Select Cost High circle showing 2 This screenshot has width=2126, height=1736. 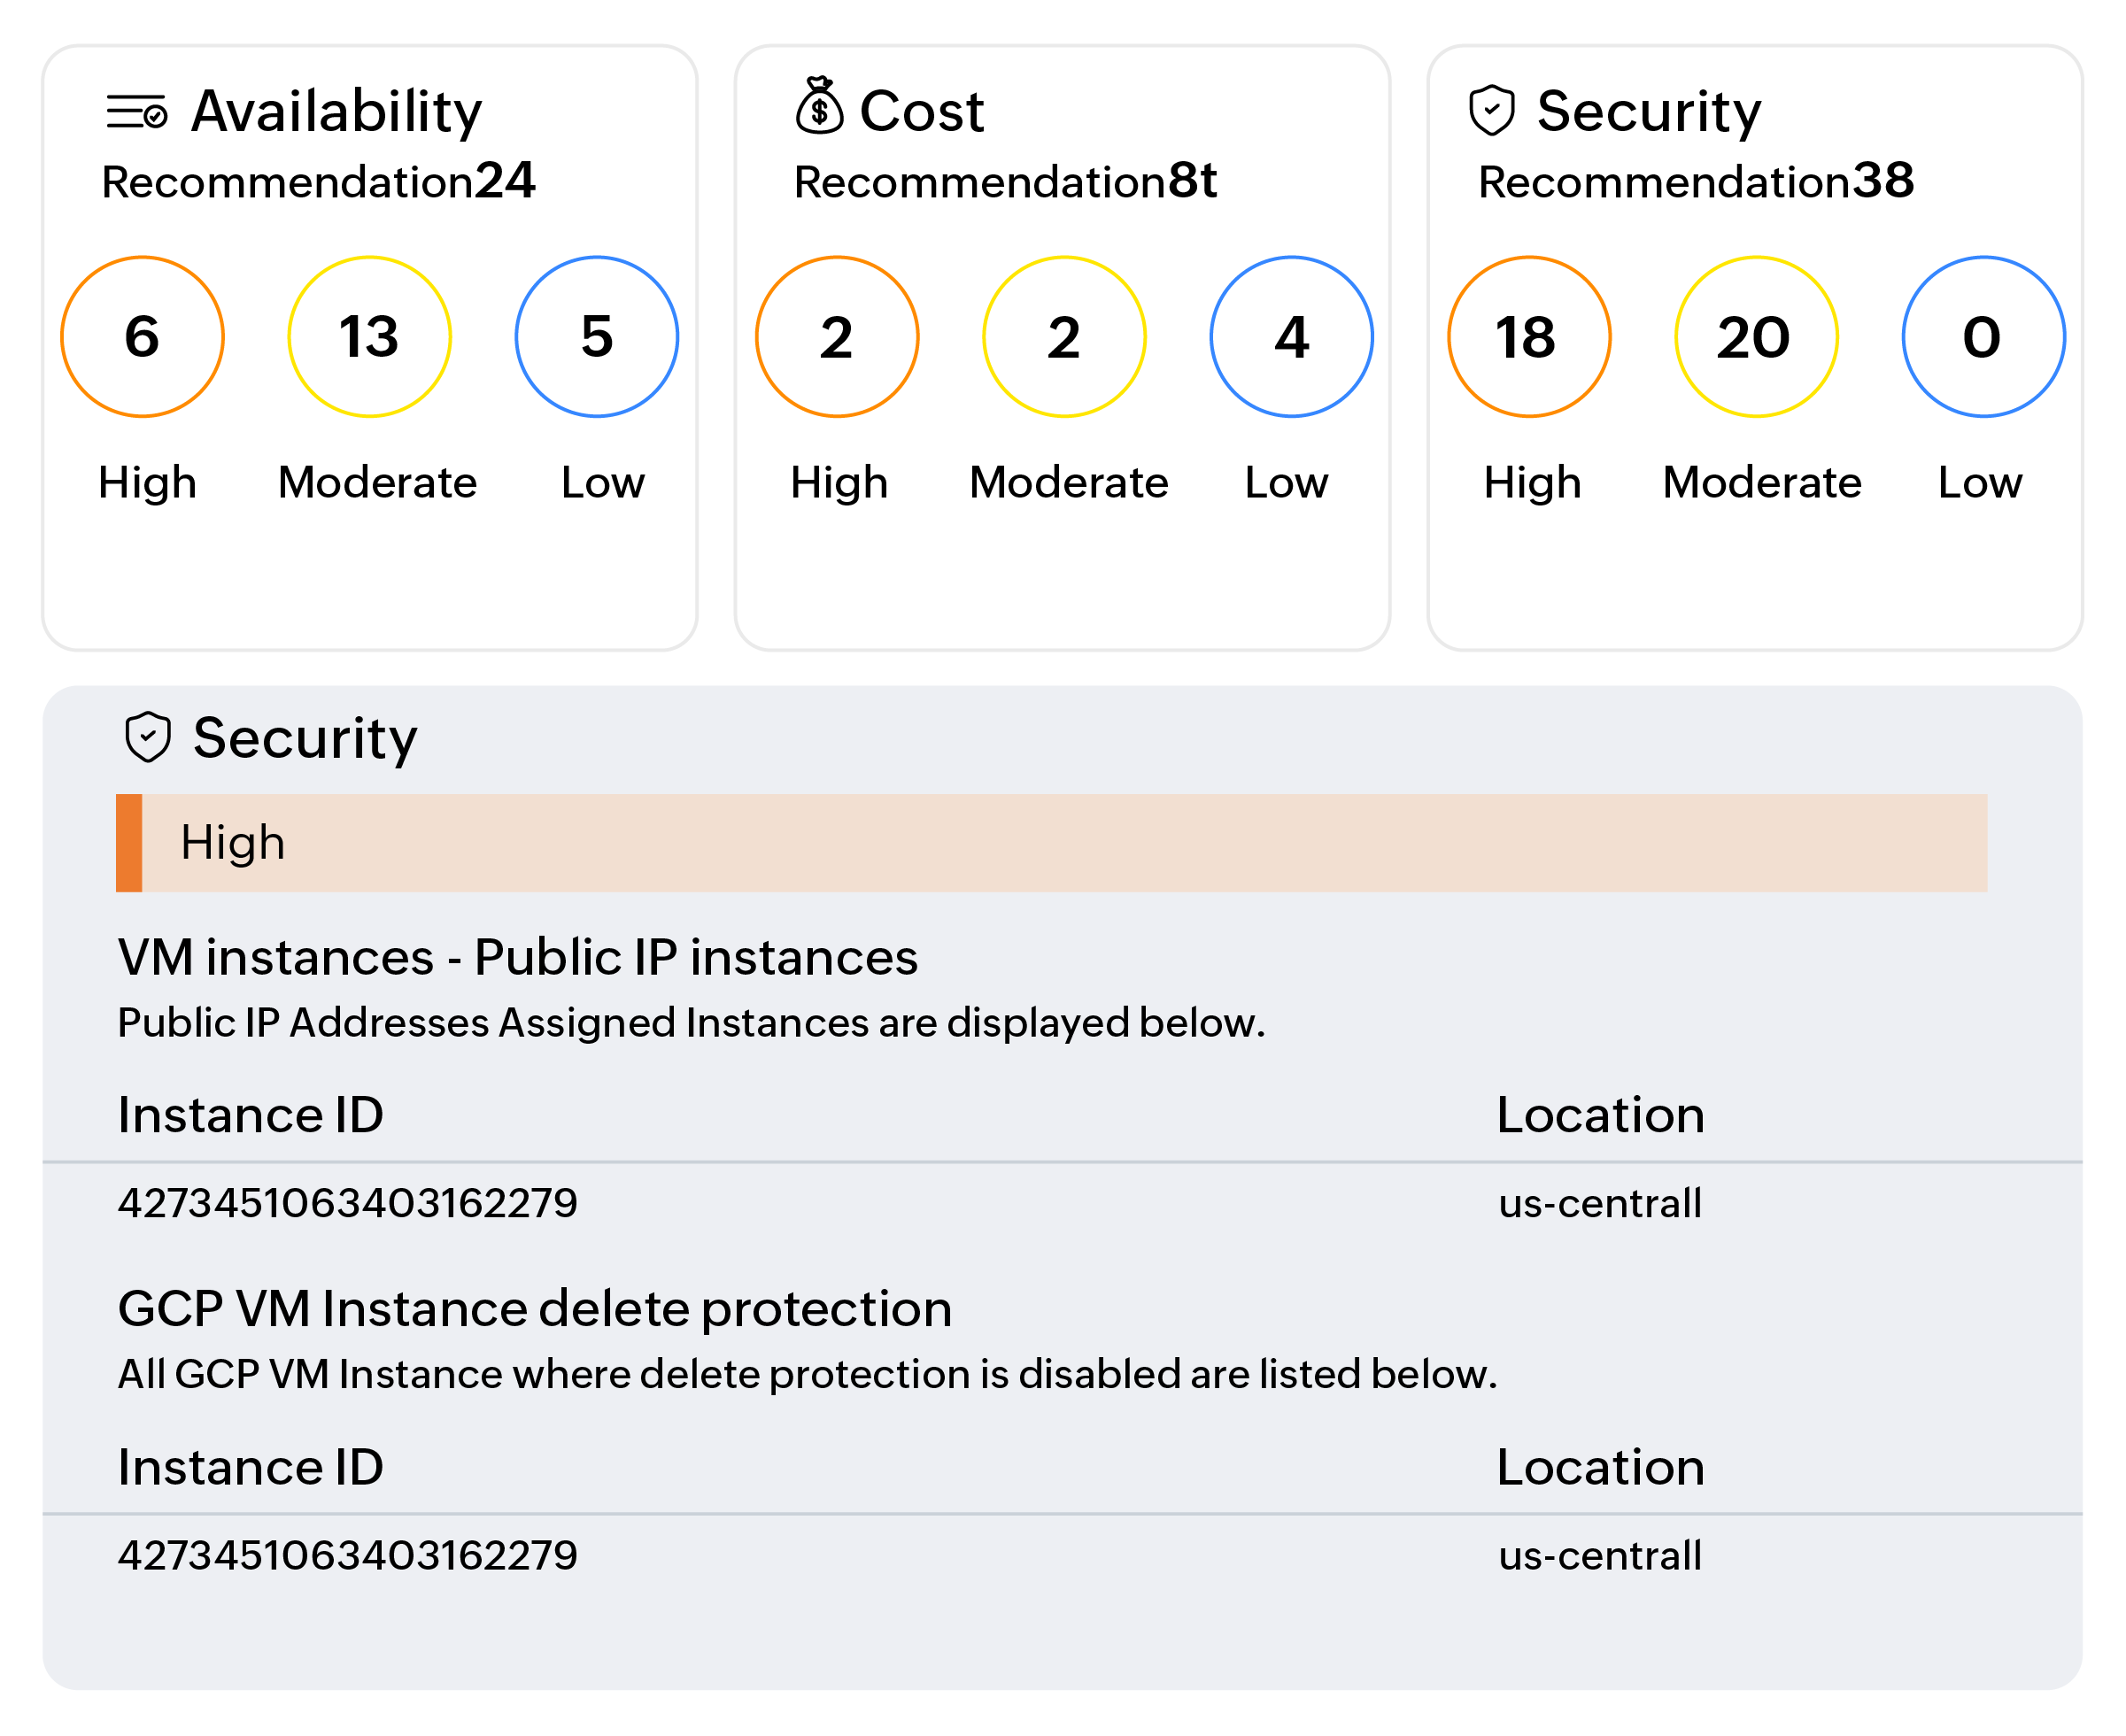837,337
